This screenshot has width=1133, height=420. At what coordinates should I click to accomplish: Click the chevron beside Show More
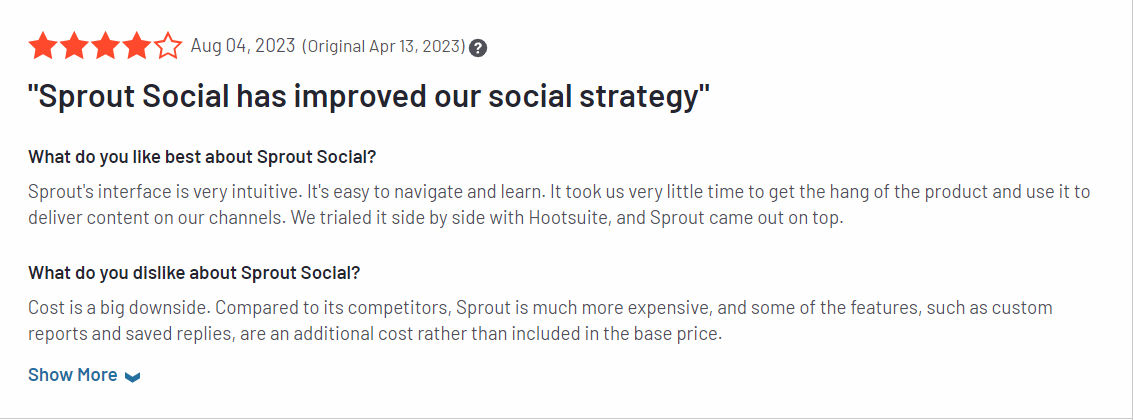[x=132, y=377]
